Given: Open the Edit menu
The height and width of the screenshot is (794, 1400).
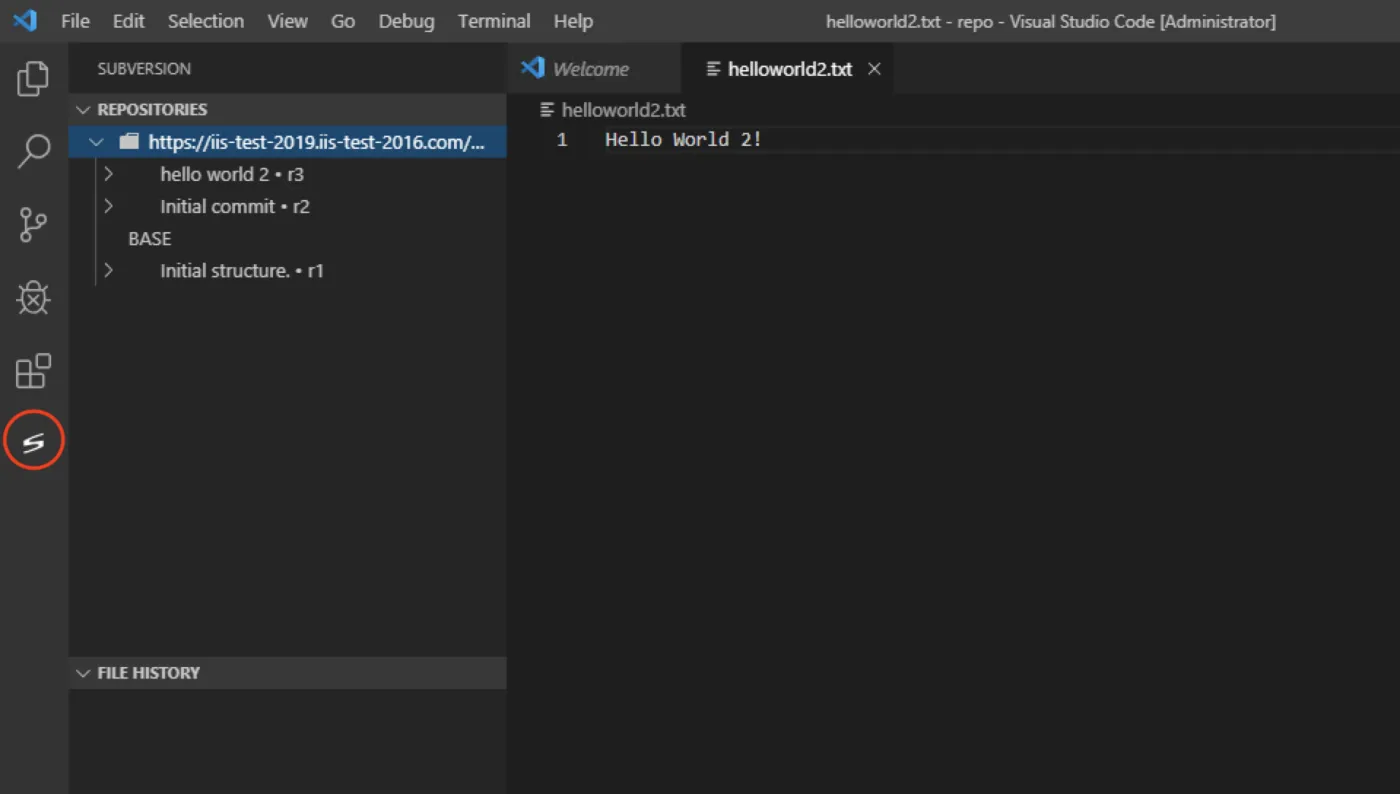Looking at the screenshot, I should 128,21.
